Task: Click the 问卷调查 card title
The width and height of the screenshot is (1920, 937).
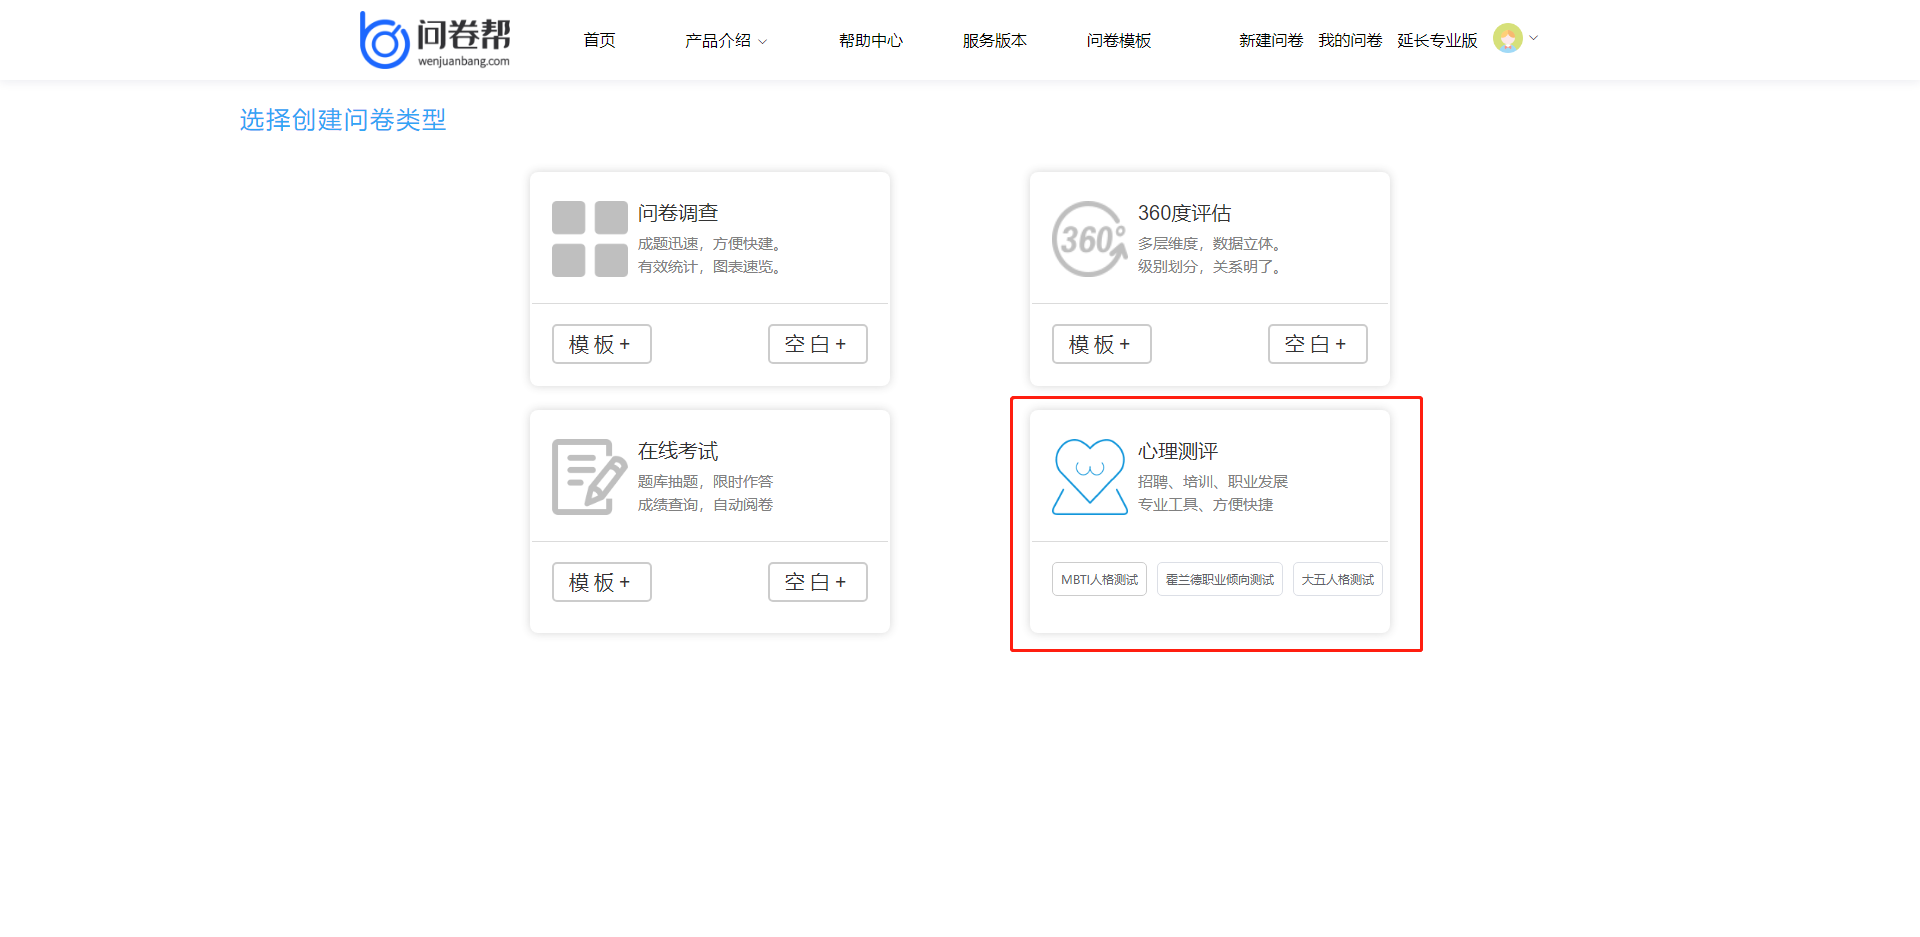Action: click(678, 213)
